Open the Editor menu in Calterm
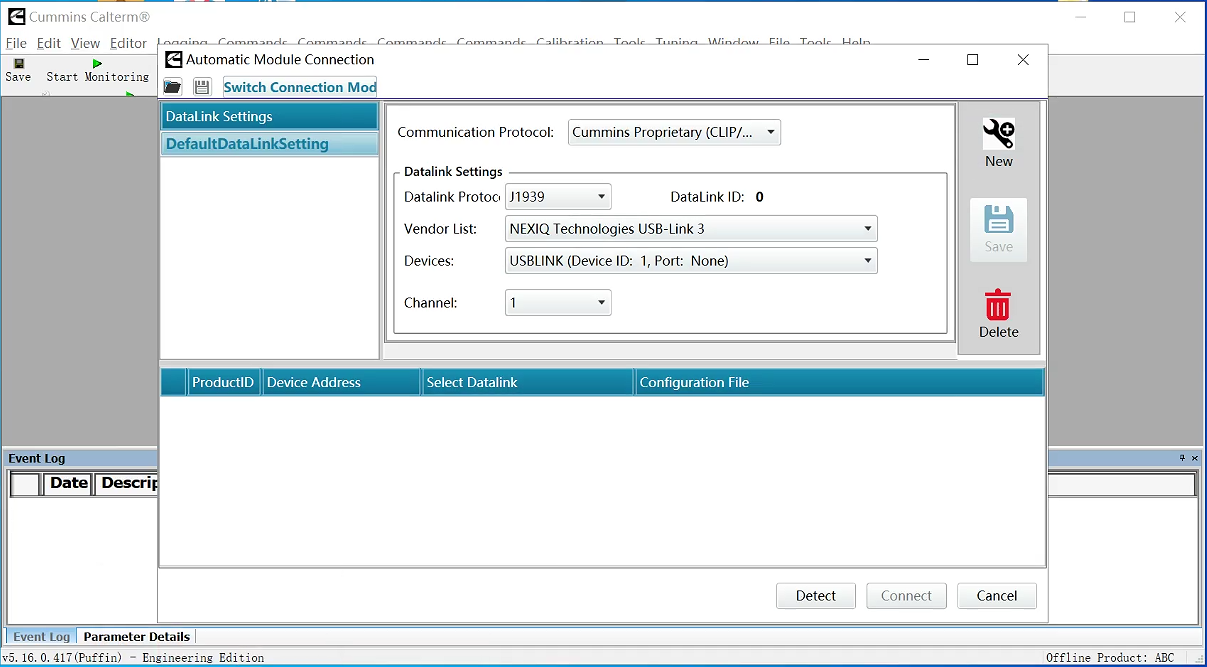Image resolution: width=1207 pixels, height=667 pixels. 128,43
